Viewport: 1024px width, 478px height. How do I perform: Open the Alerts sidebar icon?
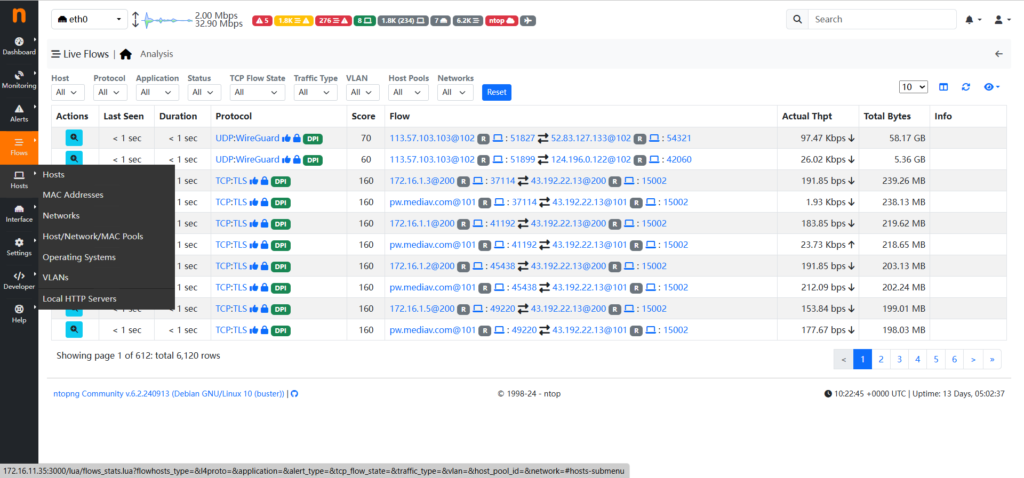pos(18,112)
